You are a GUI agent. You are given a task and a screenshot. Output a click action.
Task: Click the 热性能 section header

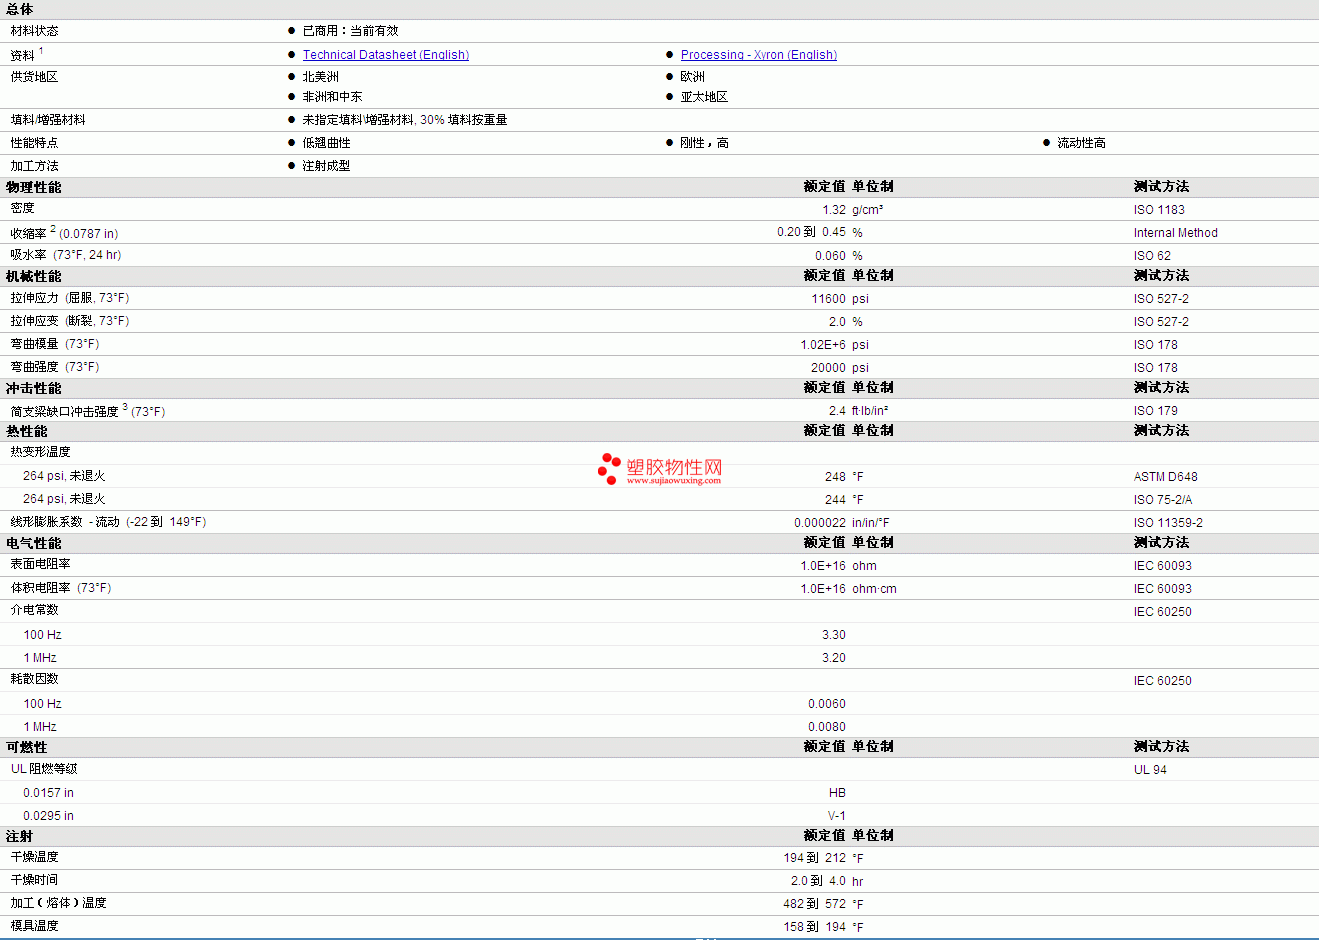pos(27,431)
